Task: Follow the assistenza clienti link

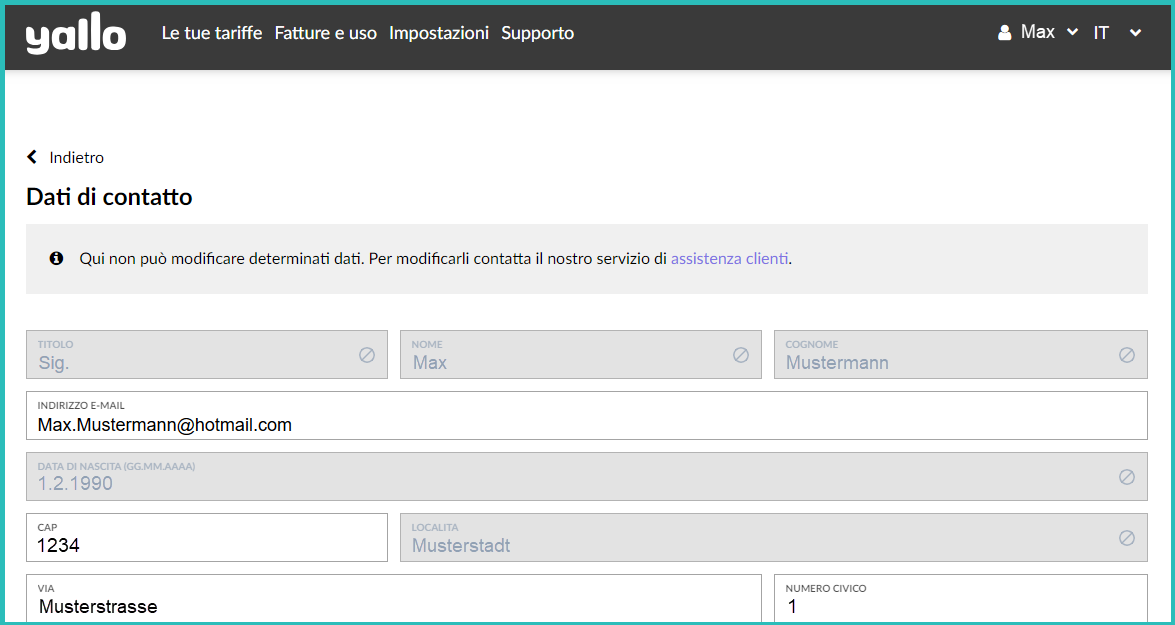Action: (x=729, y=258)
